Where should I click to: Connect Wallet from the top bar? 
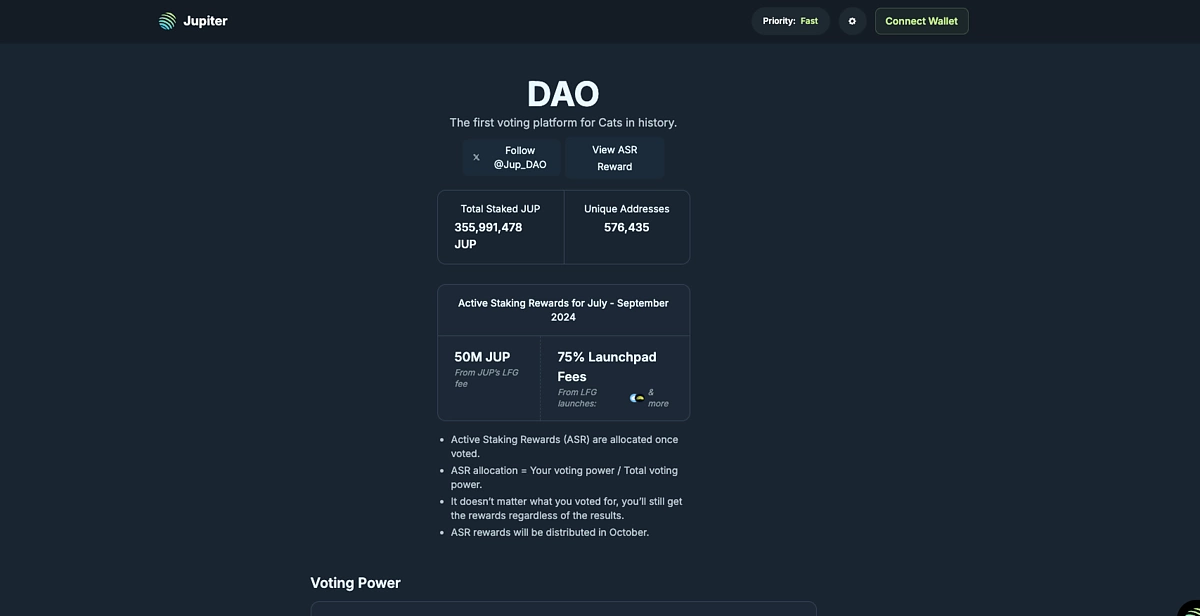click(x=921, y=21)
